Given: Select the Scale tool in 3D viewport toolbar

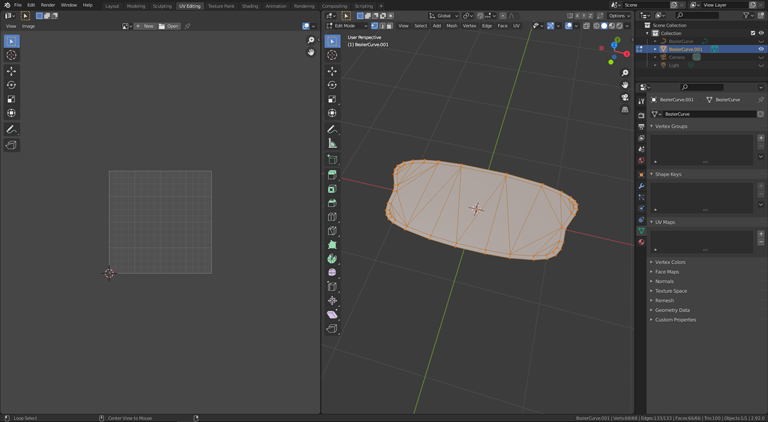Looking at the screenshot, I should 332,99.
